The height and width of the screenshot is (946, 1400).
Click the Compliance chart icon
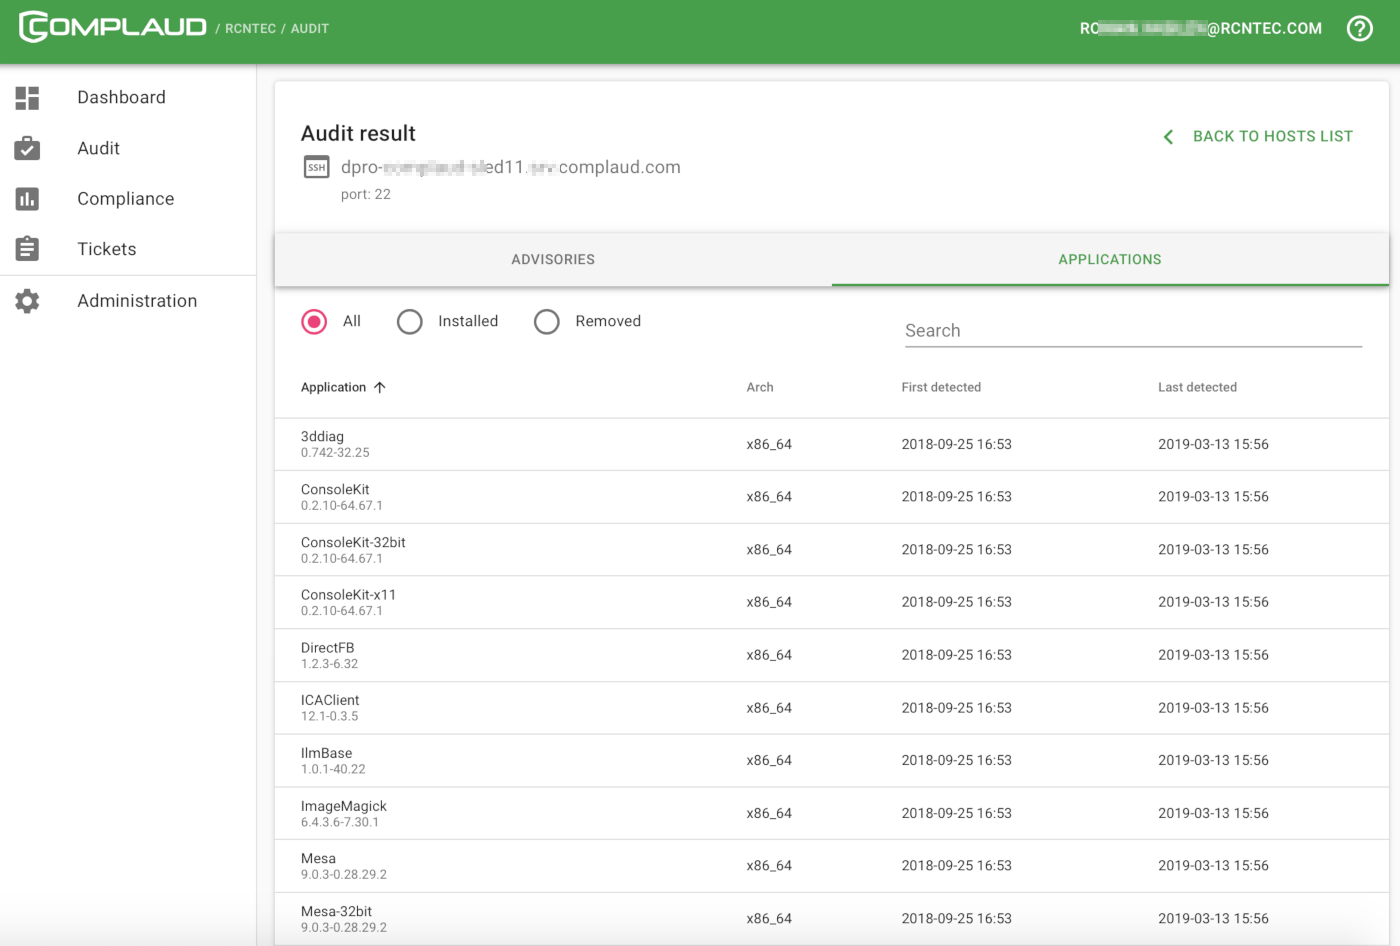27,199
